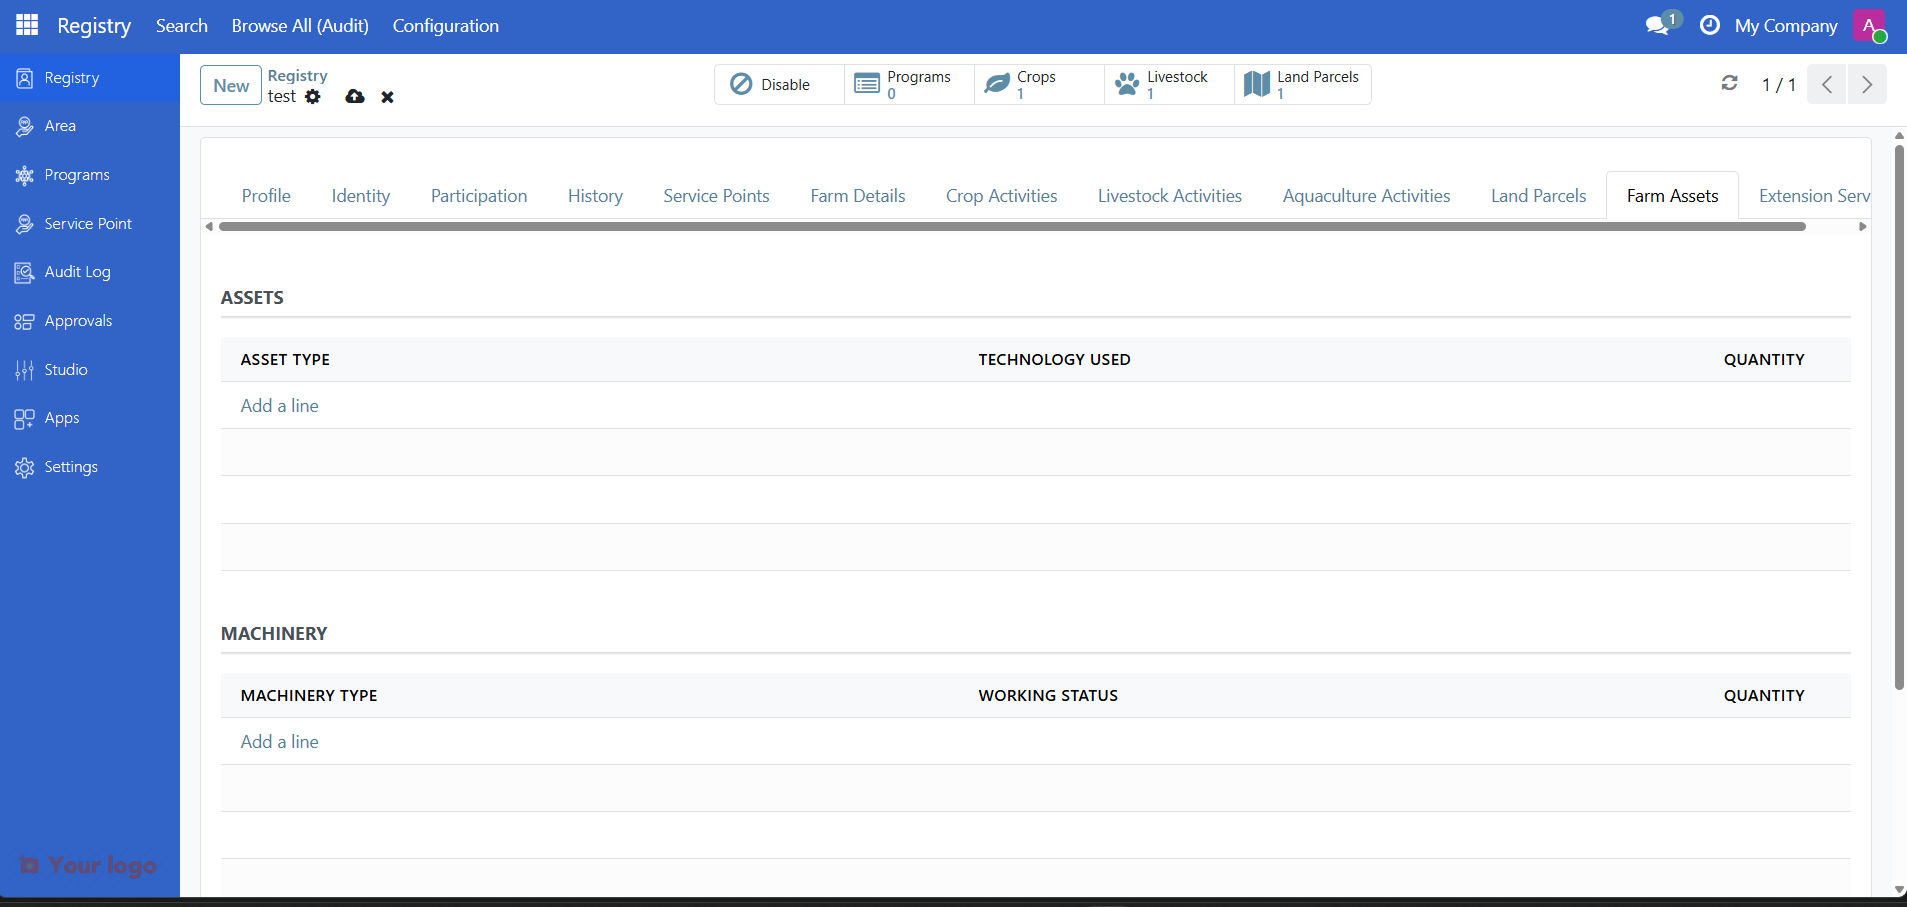Click the Apps sidebar icon
Viewport: 1907px width, 907px height.
point(25,418)
